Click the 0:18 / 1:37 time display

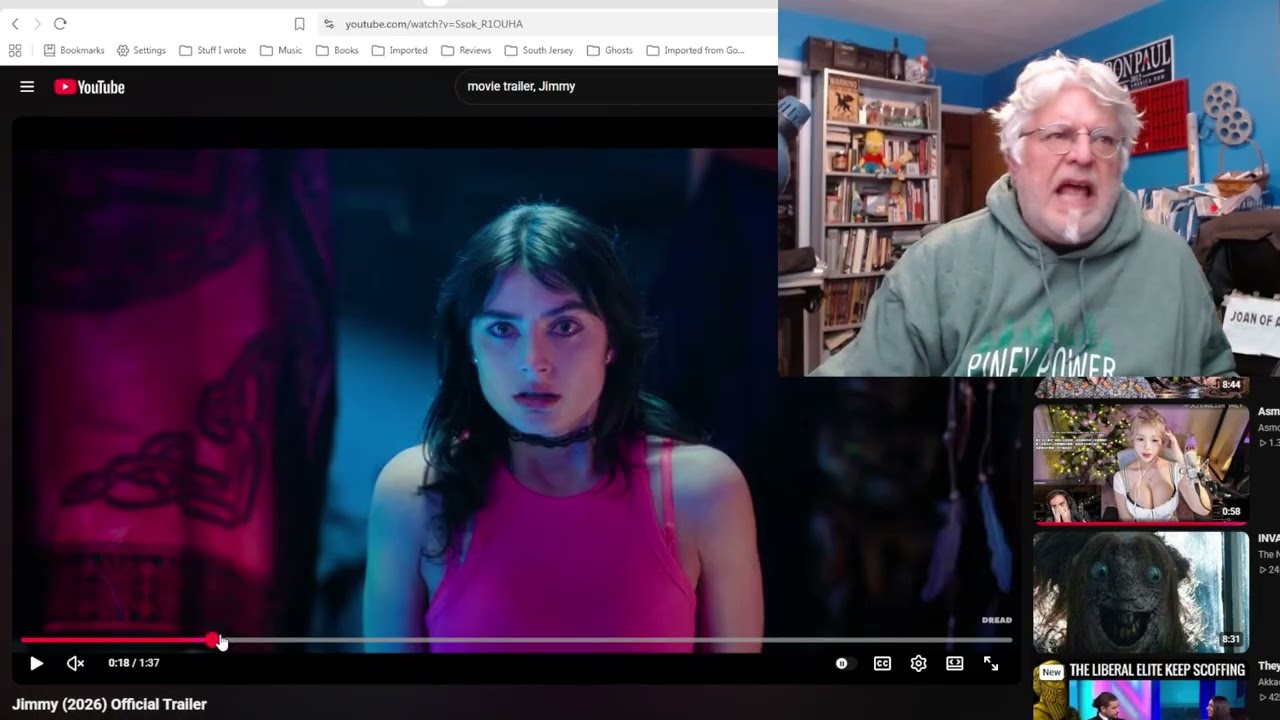pyautogui.click(x=134, y=663)
